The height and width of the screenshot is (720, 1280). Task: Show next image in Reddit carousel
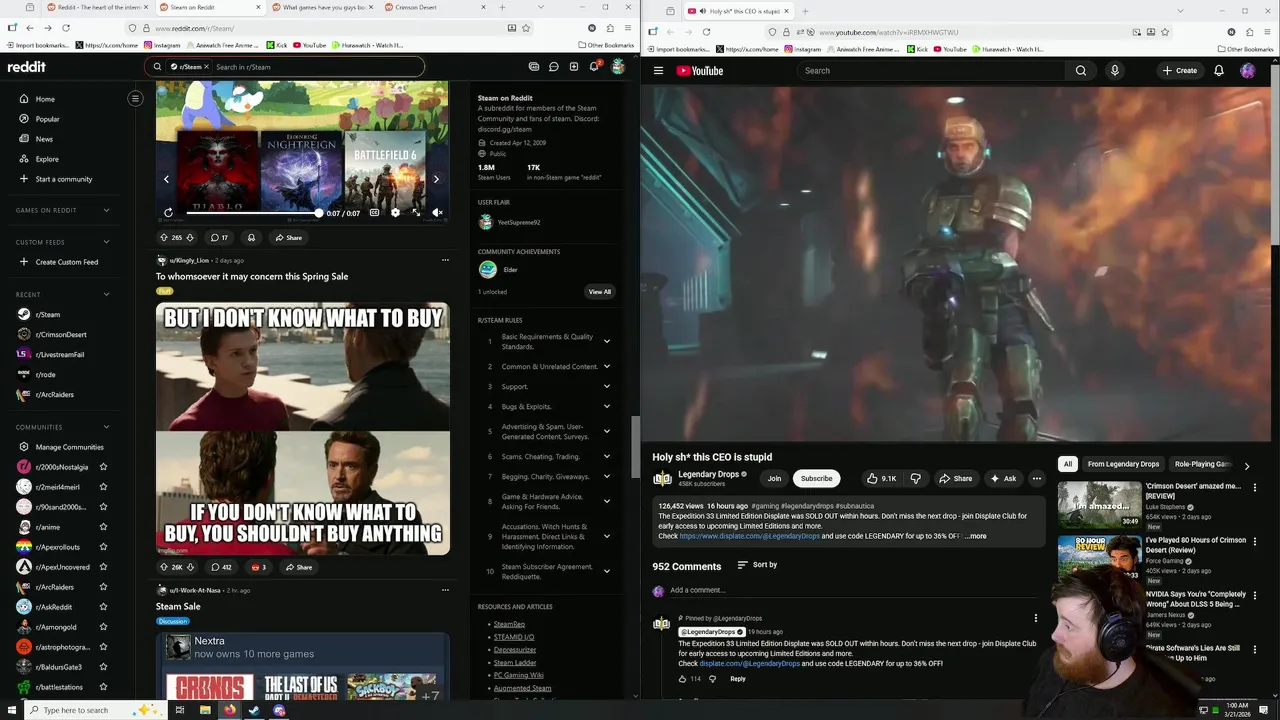[x=436, y=179]
